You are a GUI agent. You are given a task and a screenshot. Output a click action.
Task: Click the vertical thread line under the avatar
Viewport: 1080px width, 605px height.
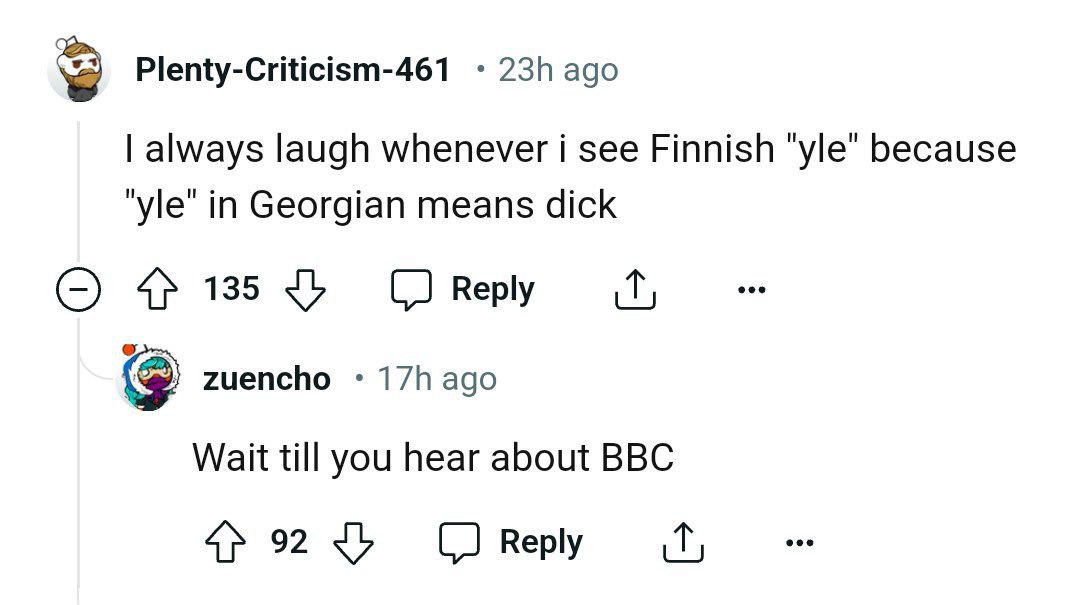pyautogui.click(x=79, y=200)
